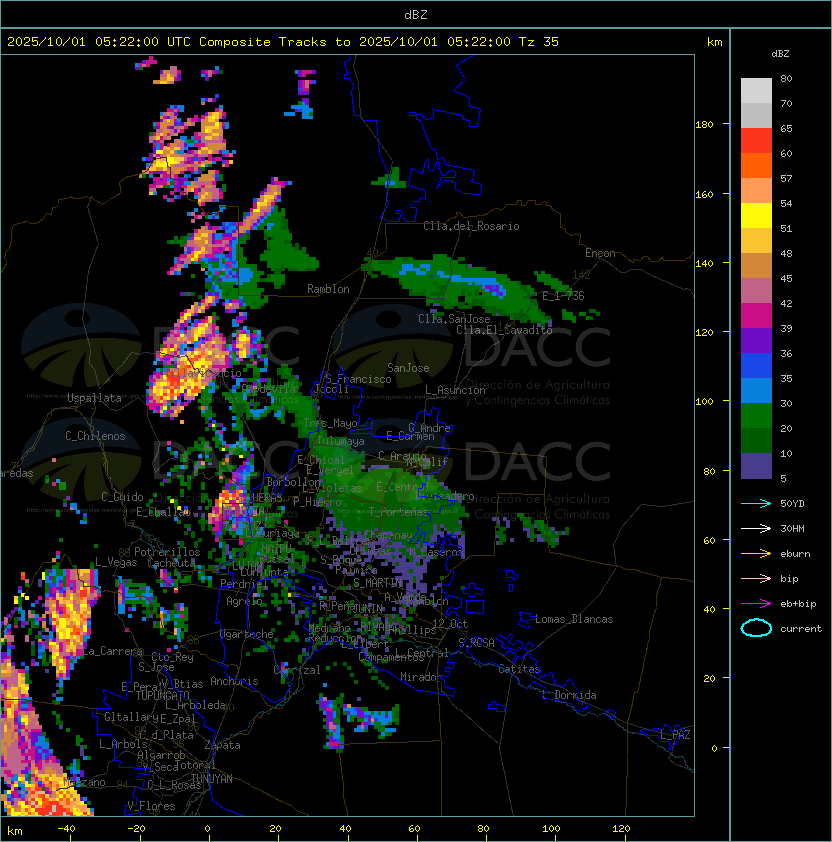Click the 65 dBZ red legend swatch

point(756,141)
